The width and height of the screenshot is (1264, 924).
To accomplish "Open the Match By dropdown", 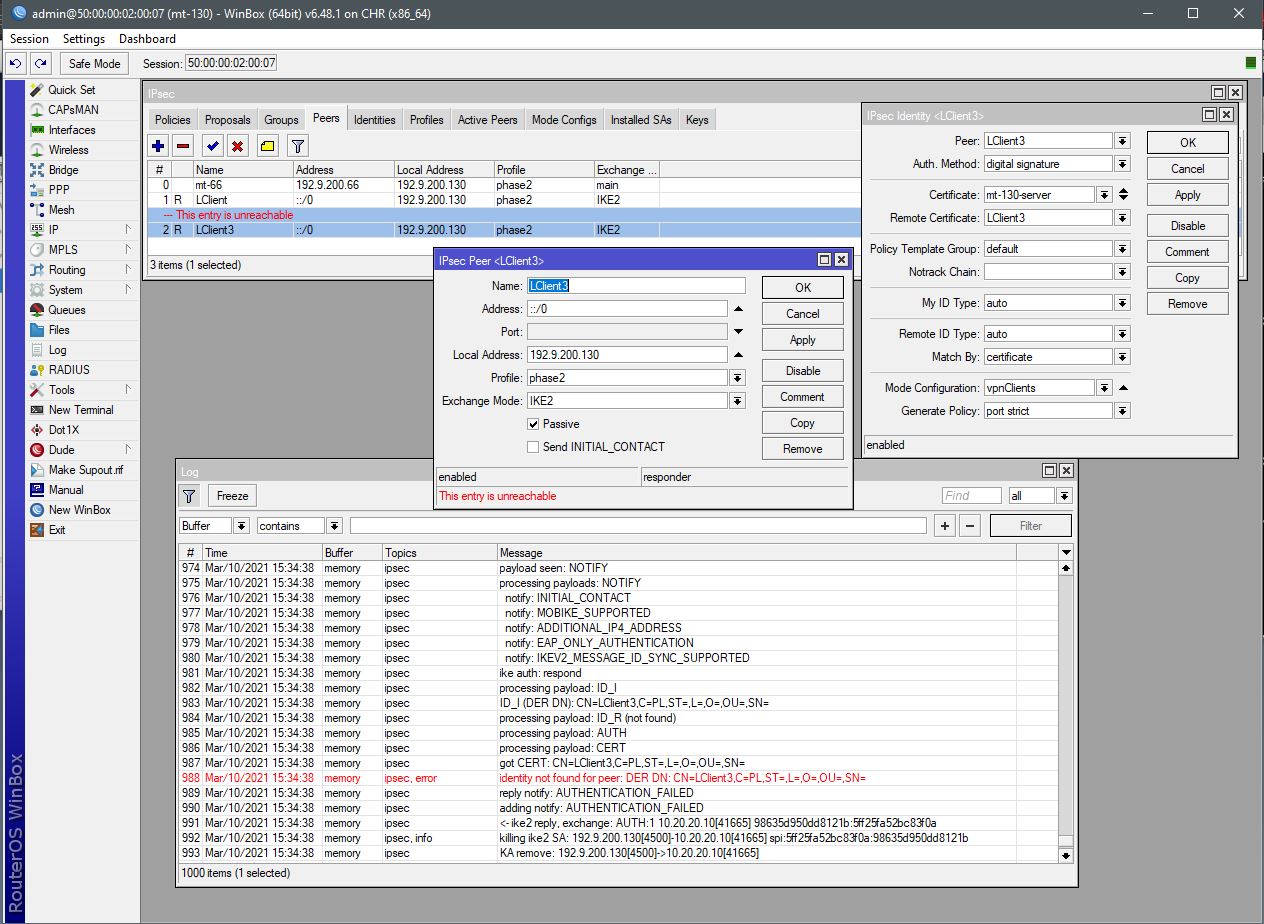I will [x=1123, y=357].
